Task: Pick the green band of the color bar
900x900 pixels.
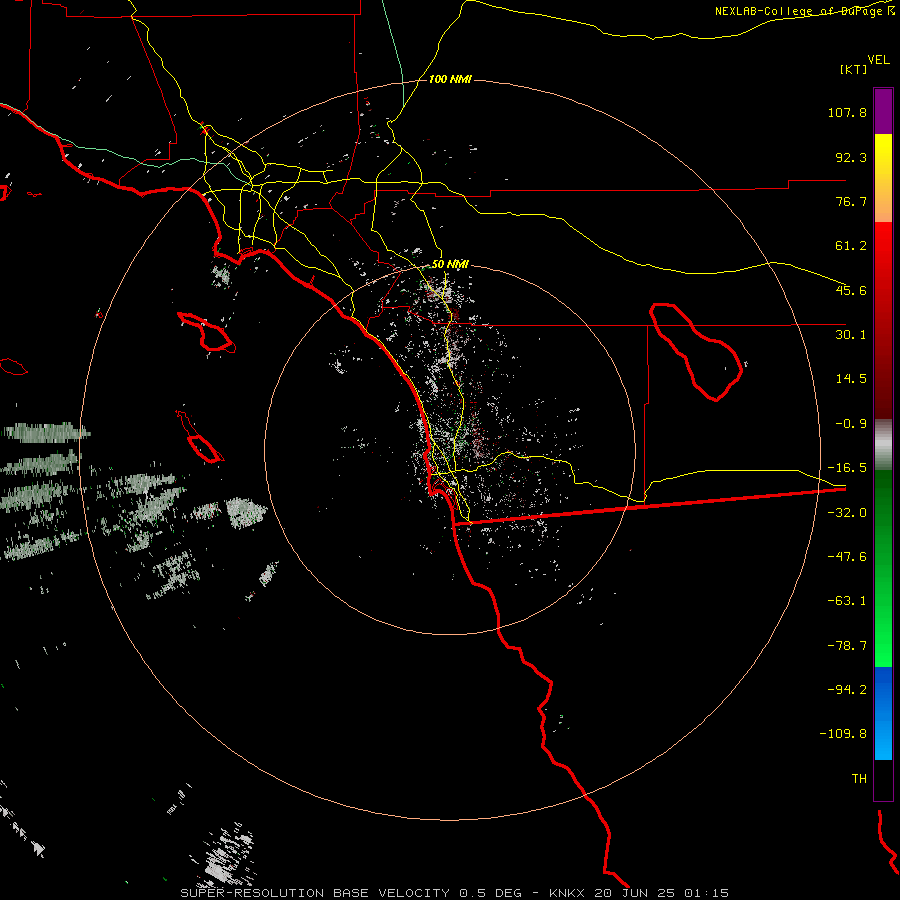Action: pyautogui.click(x=883, y=568)
